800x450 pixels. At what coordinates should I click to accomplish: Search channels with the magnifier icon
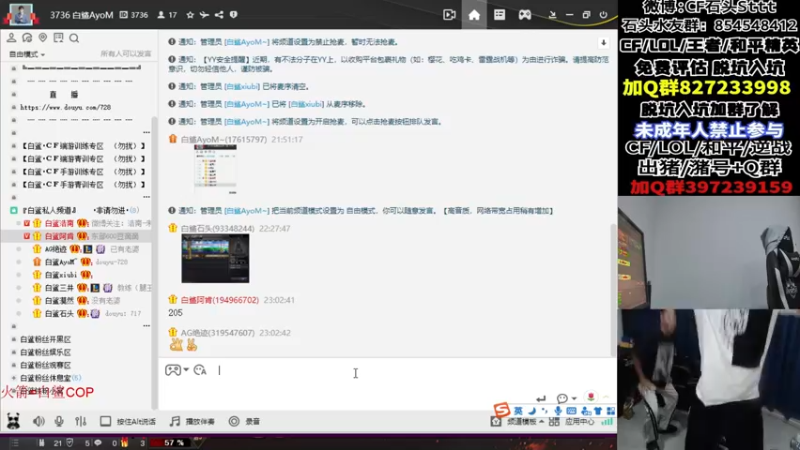pos(74,38)
